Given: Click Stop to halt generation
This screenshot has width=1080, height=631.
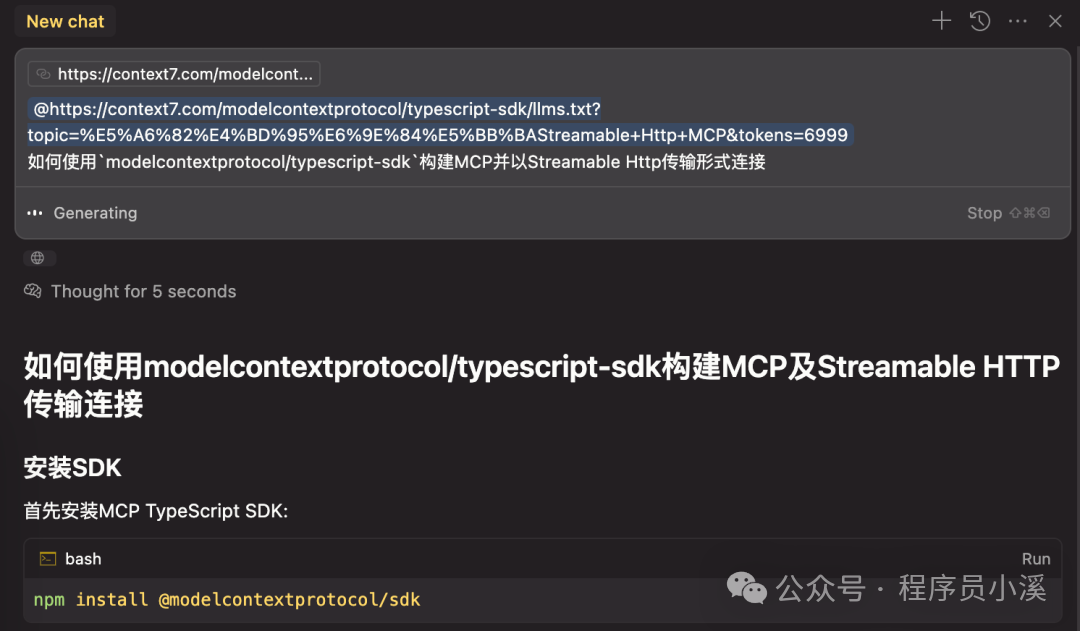Looking at the screenshot, I should coord(984,212).
